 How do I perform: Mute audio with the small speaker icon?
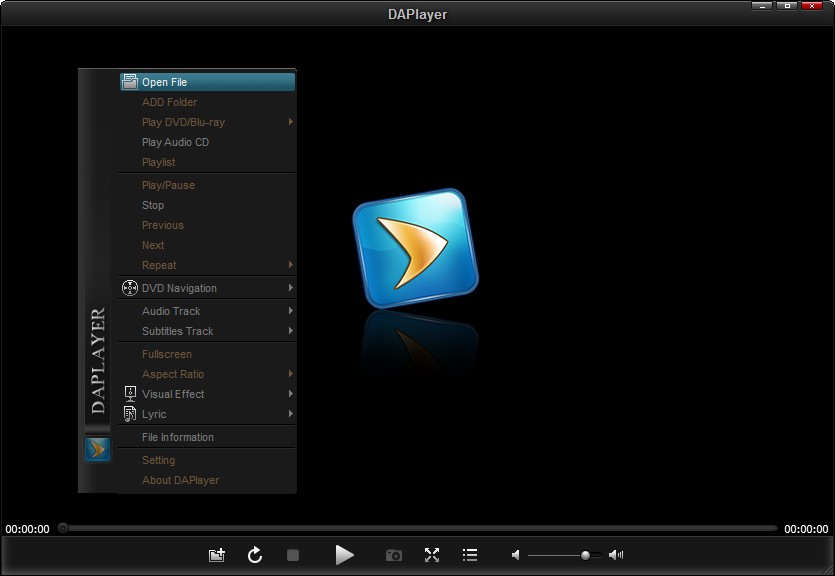[x=516, y=555]
